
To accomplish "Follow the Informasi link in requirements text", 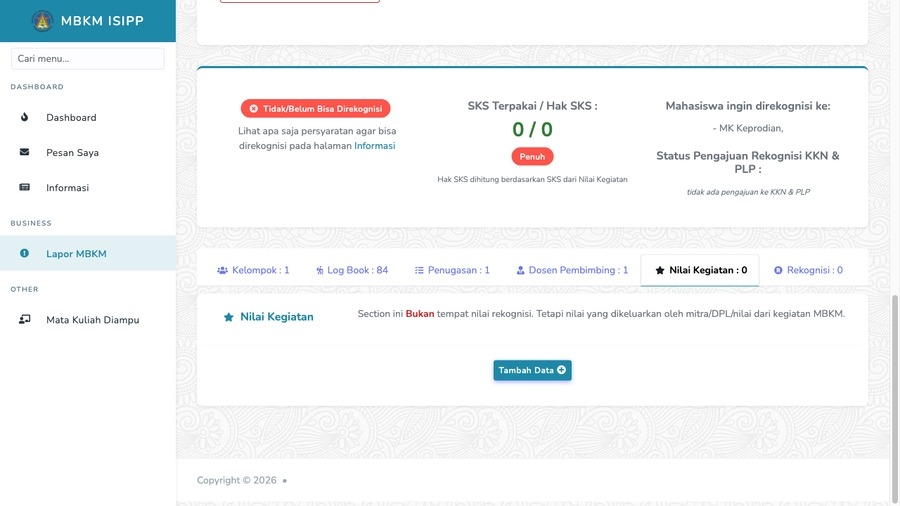I will pos(374,146).
